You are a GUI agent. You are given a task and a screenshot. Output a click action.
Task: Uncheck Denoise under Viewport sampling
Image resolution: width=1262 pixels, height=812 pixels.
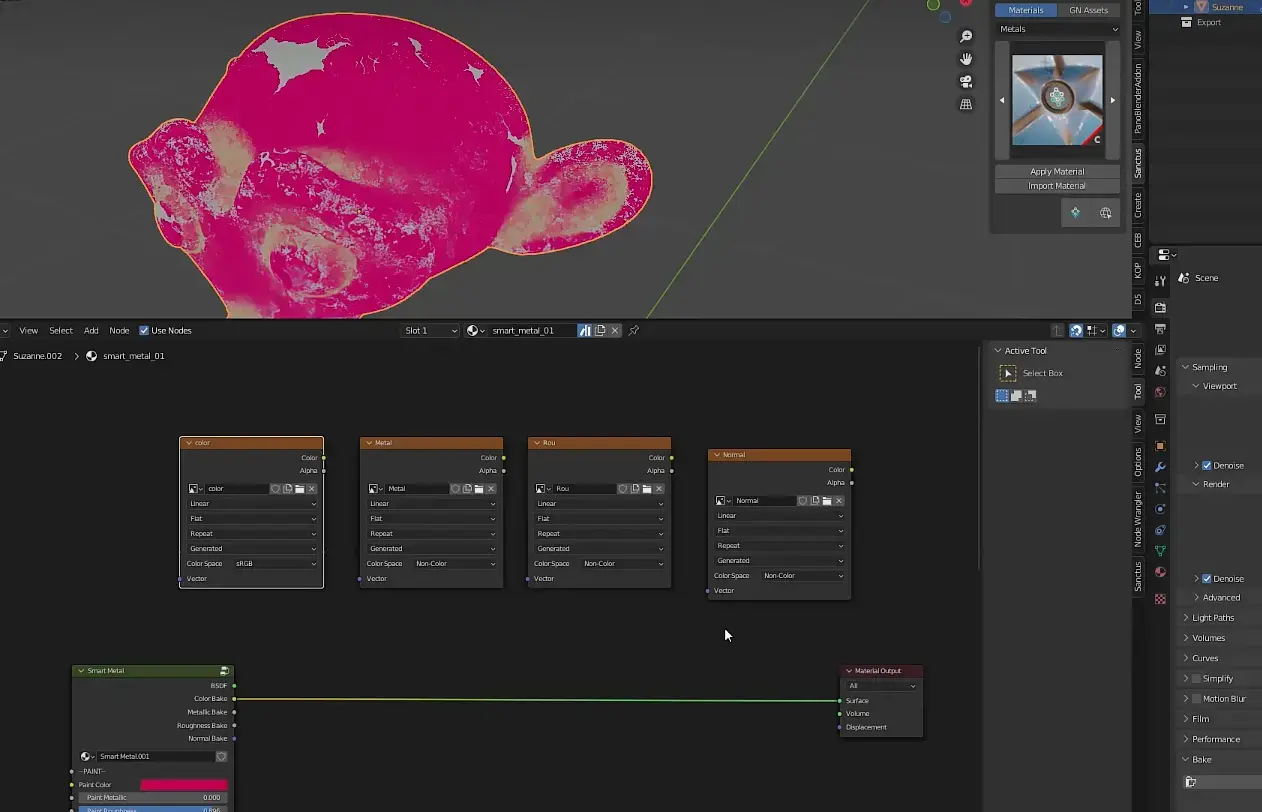tap(1207, 466)
